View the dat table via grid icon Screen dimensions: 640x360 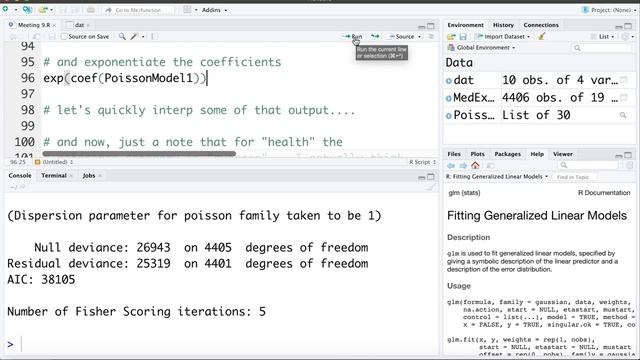pyautogui.click(x=623, y=80)
